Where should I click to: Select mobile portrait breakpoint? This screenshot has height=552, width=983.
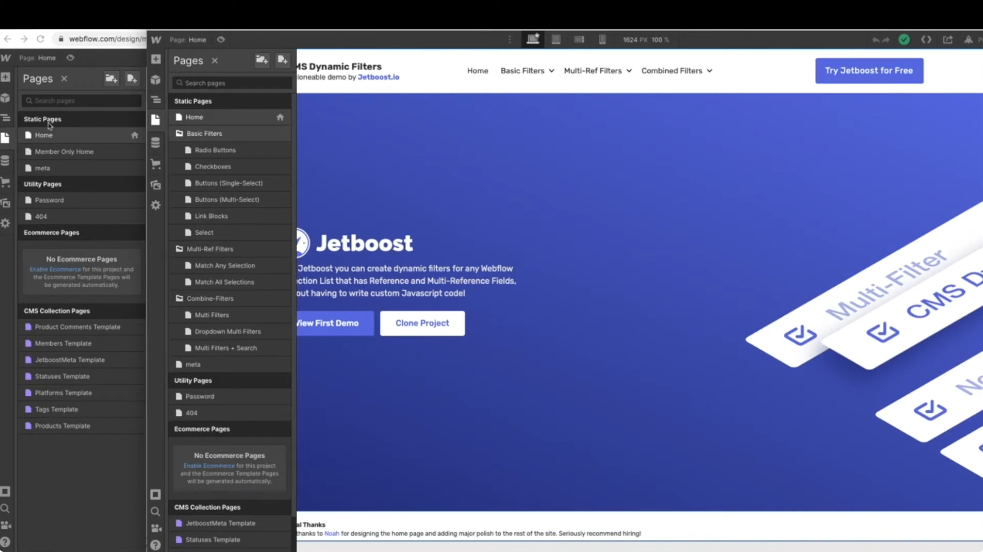click(602, 39)
